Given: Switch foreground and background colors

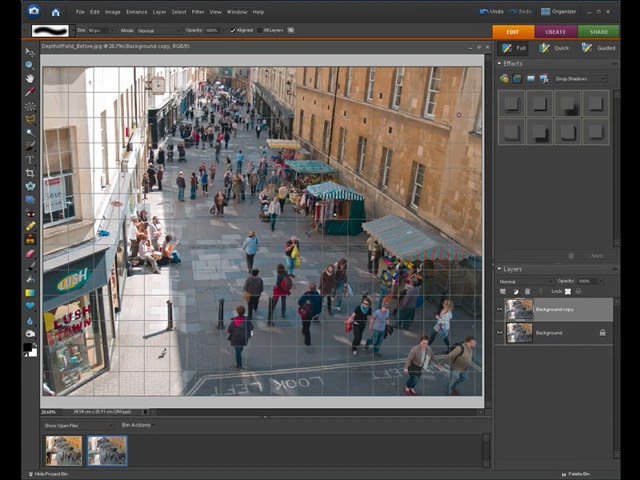Looking at the screenshot, I should (34, 345).
